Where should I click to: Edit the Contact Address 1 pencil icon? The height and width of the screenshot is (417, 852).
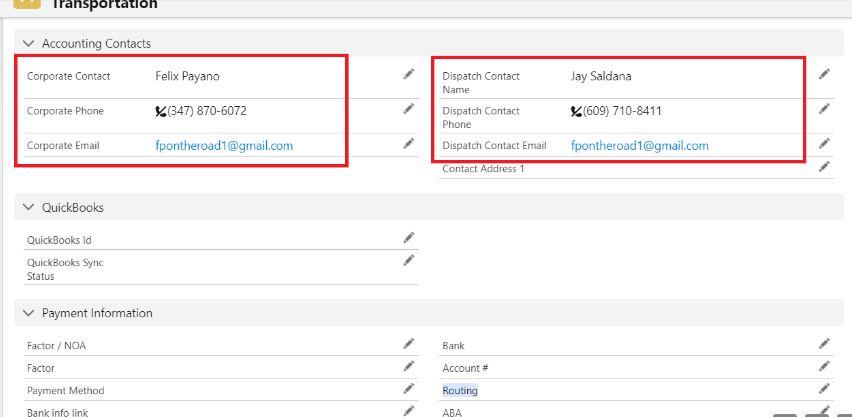tap(824, 166)
